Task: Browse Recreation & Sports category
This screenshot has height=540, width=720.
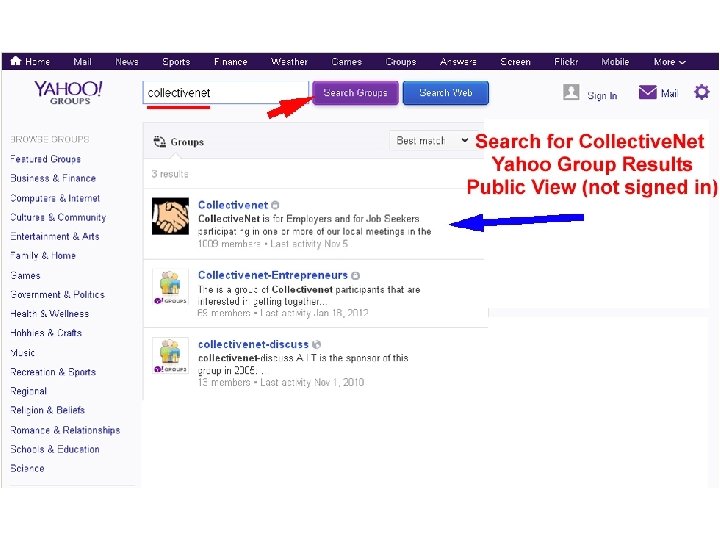Action: tap(53, 371)
